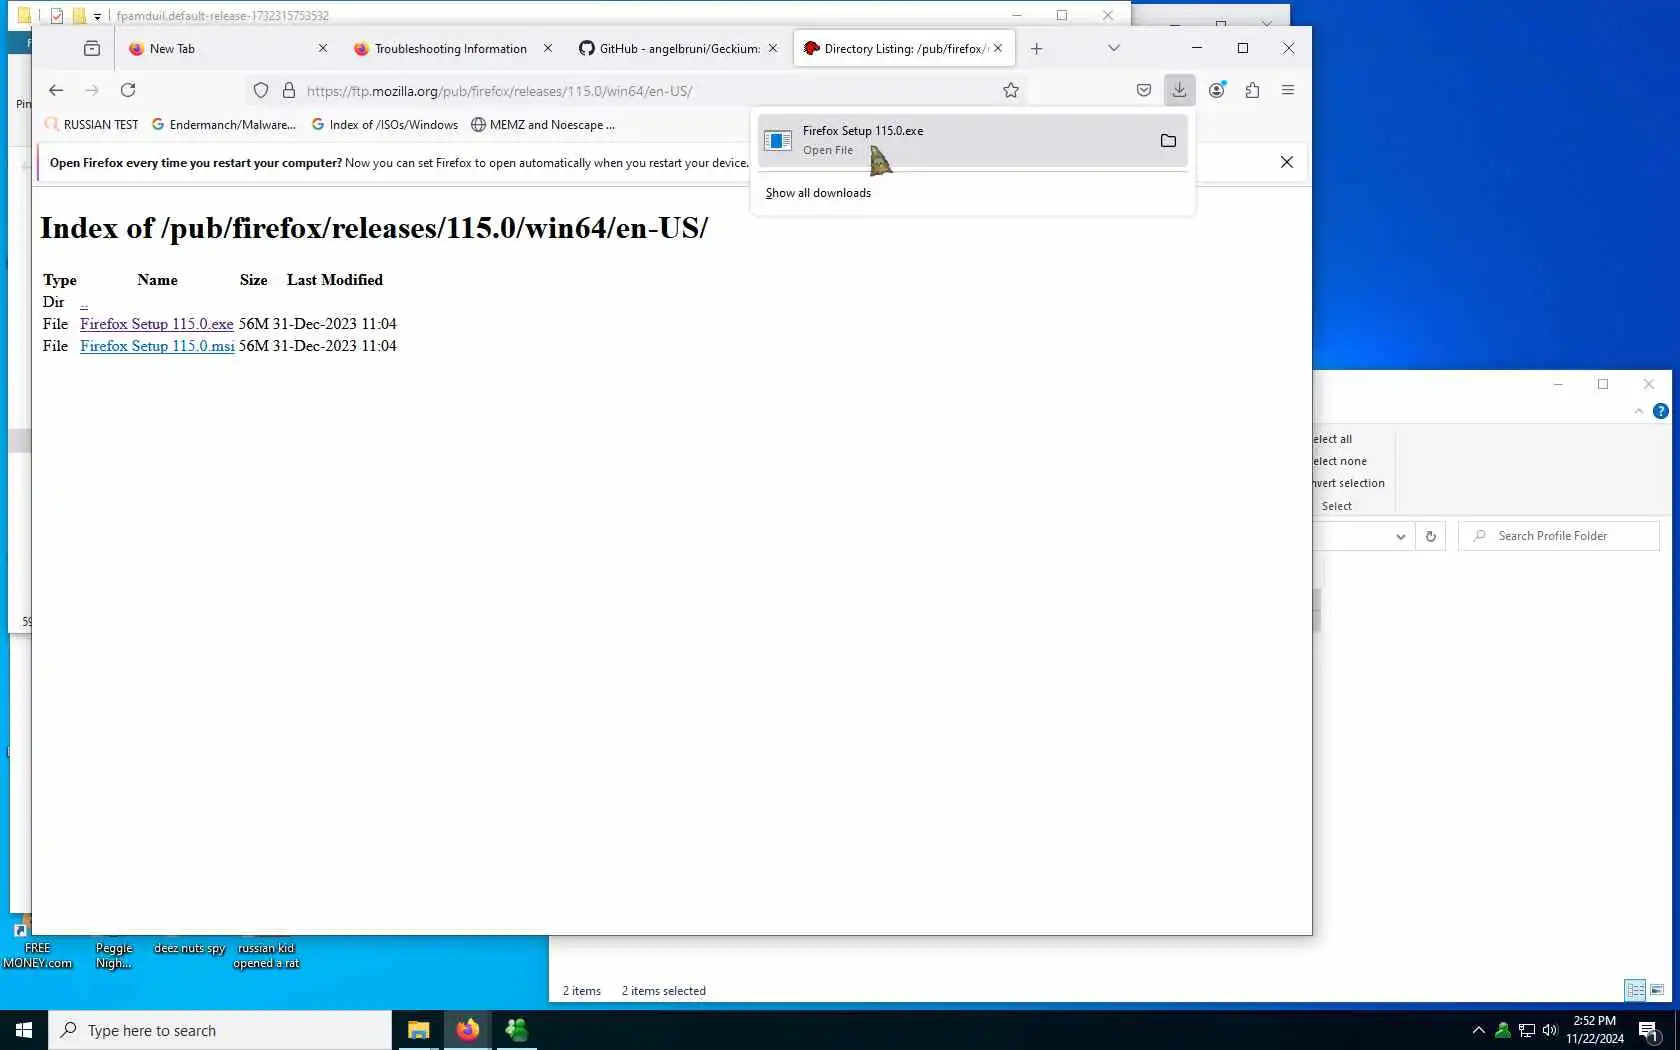This screenshot has height=1050, width=1680.
Task: Open RUSSIAN TEST bookmark
Action: click(91, 125)
